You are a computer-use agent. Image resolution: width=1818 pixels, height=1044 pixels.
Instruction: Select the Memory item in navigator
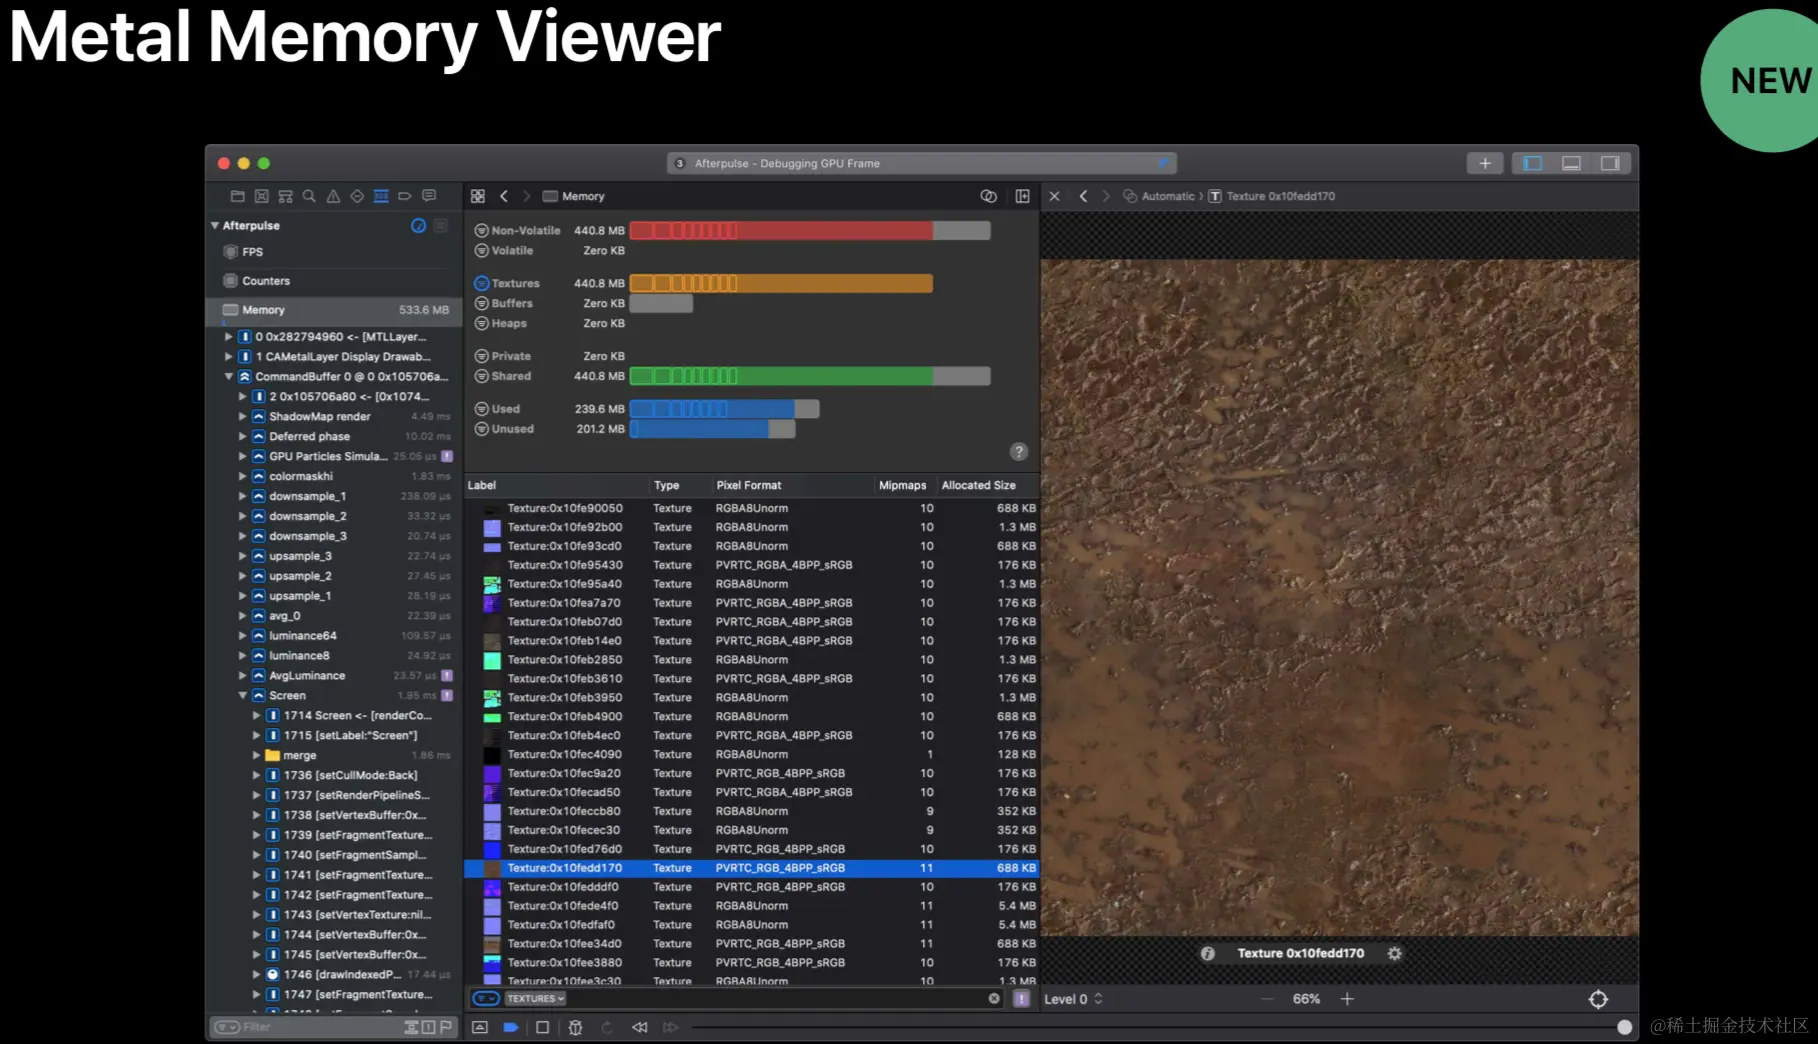point(335,310)
